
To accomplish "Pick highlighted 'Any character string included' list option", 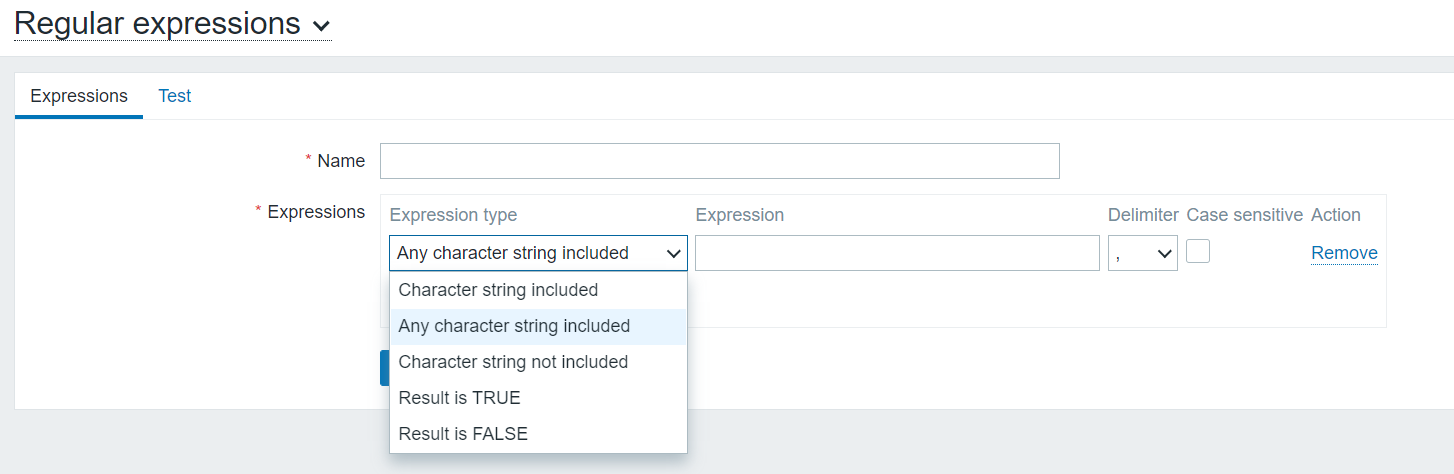I will coord(514,326).
